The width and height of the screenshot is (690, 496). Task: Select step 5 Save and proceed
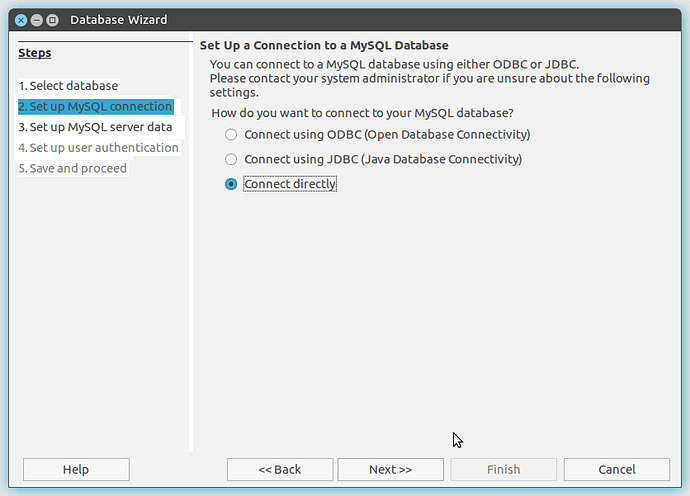pyautogui.click(x=72, y=168)
